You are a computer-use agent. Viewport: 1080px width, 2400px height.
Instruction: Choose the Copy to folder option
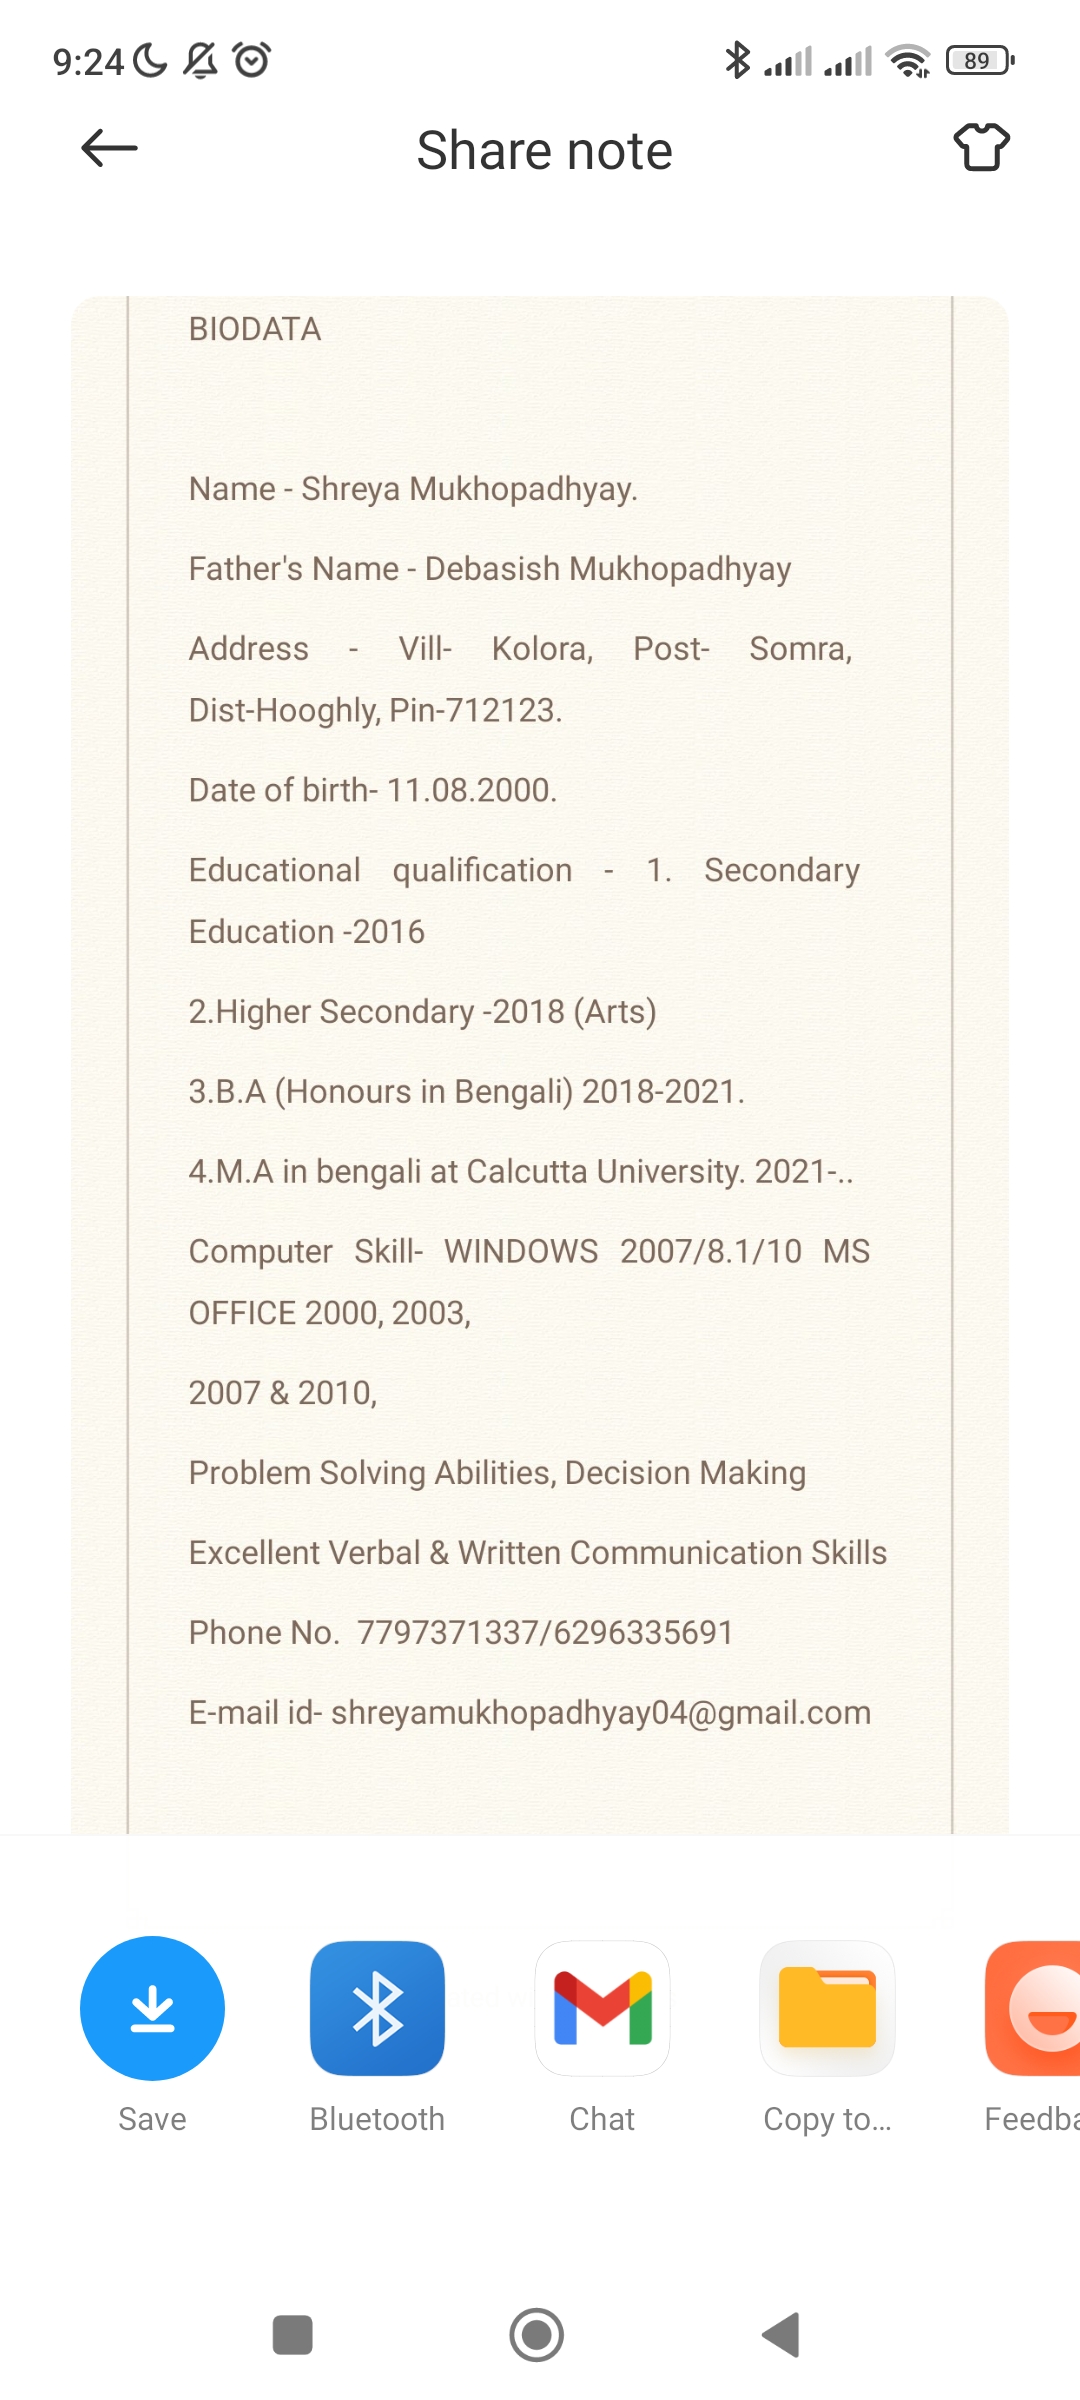point(827,2008)
